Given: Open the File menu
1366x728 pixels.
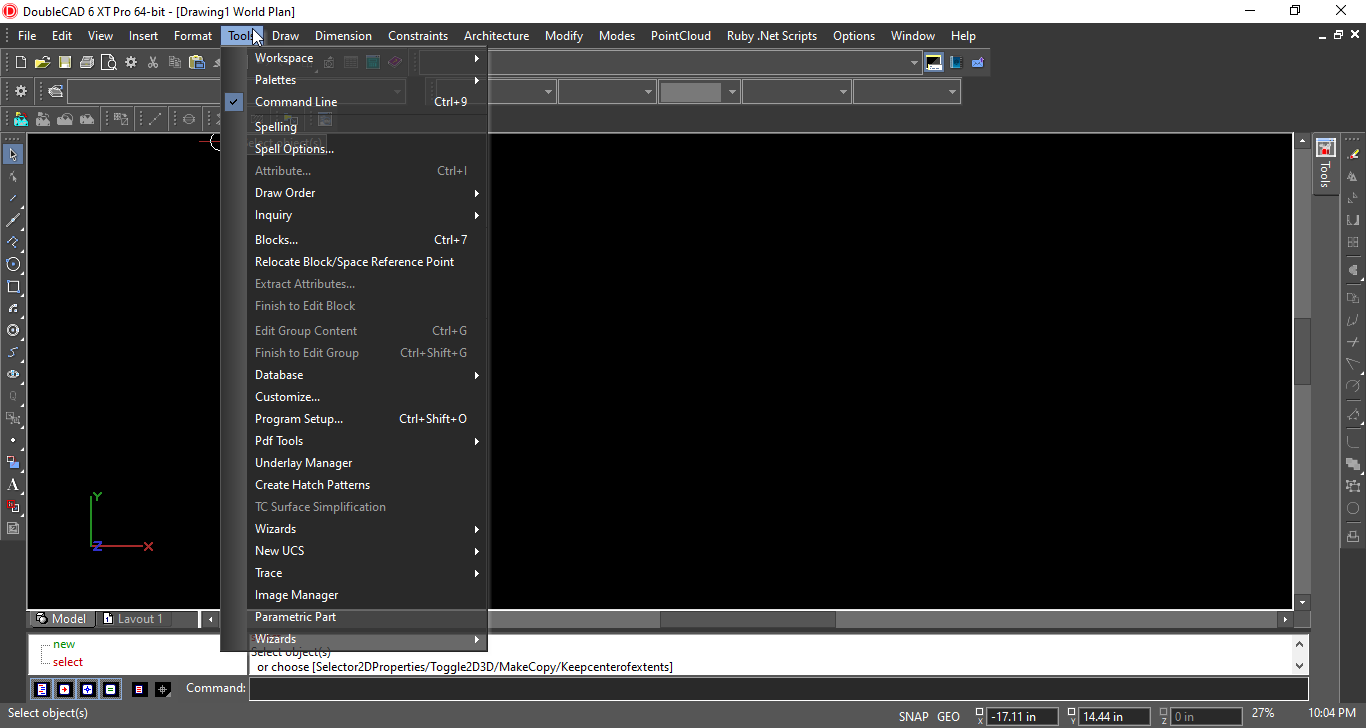Looking at the screenshot, I should point(27,36).
